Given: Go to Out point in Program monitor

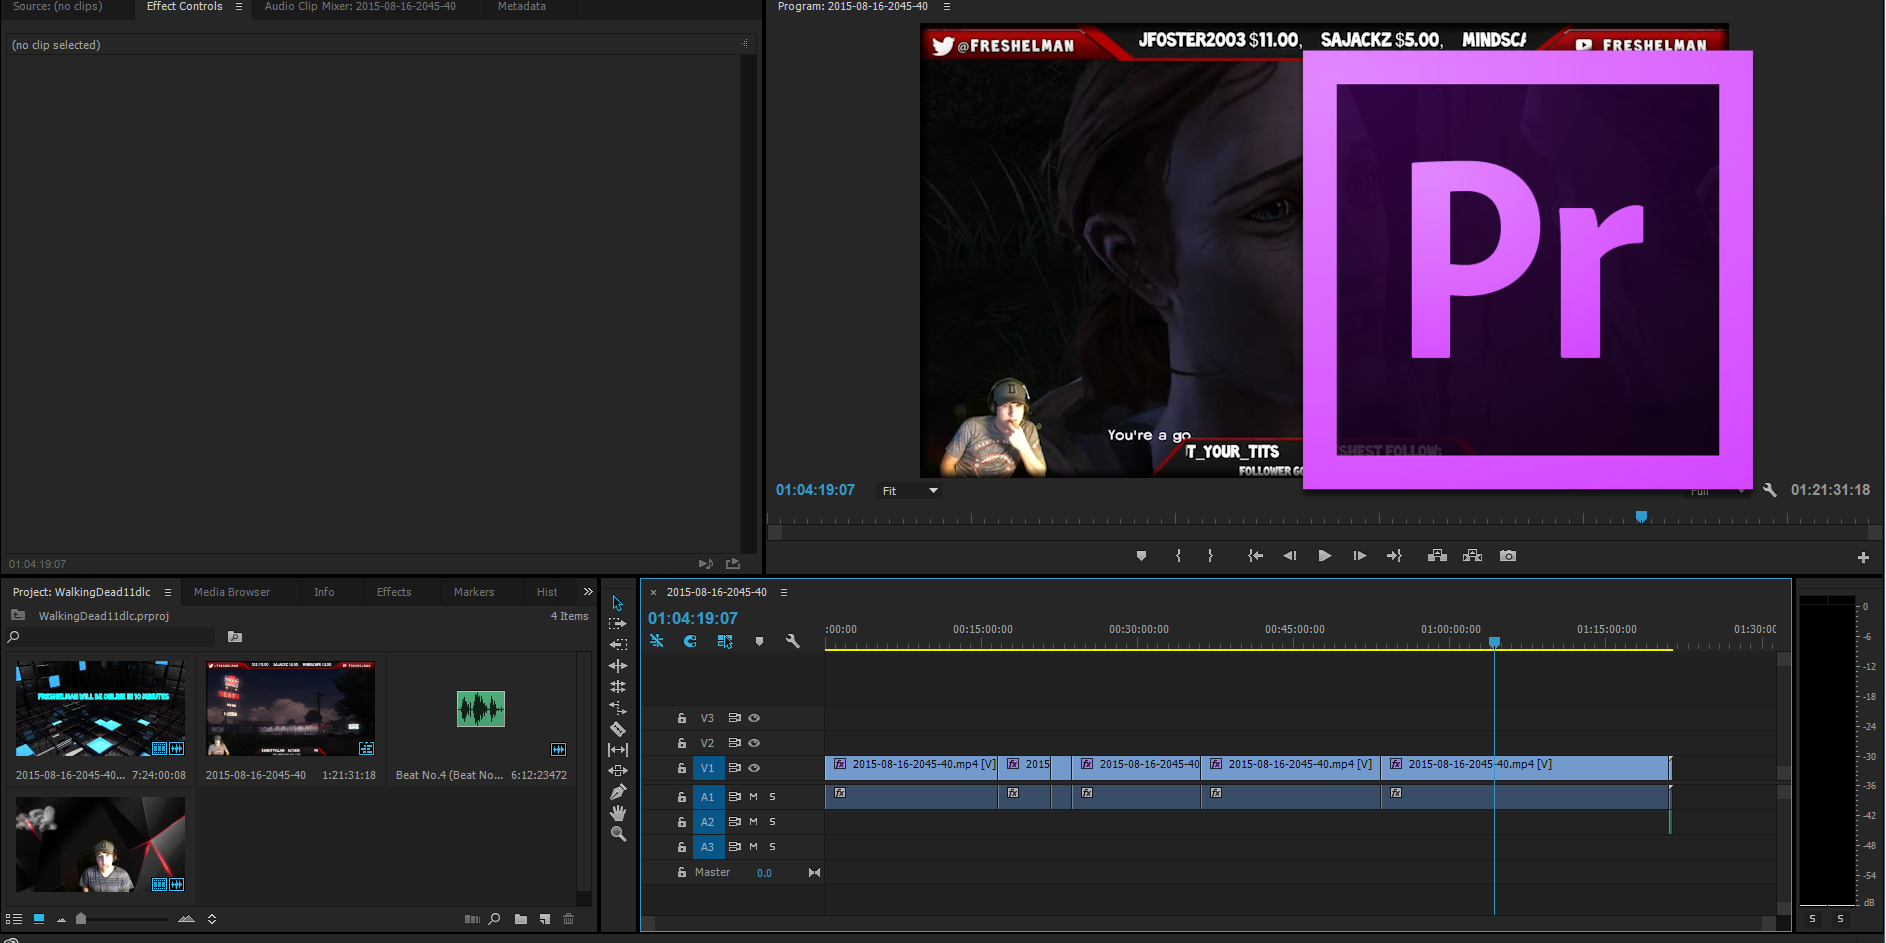Looking at the screenshot, I should tap(1394, 556).
